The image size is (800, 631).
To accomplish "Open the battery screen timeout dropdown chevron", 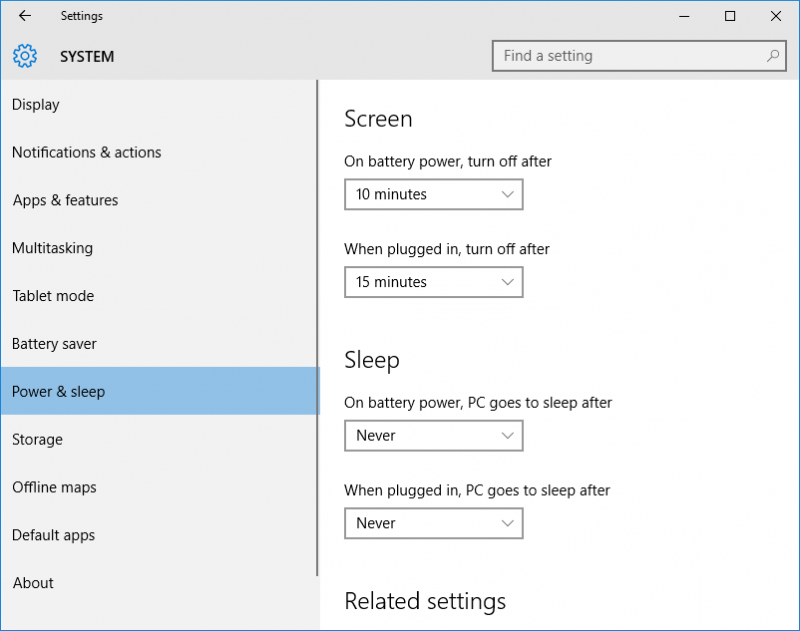I will coord(508,194).
